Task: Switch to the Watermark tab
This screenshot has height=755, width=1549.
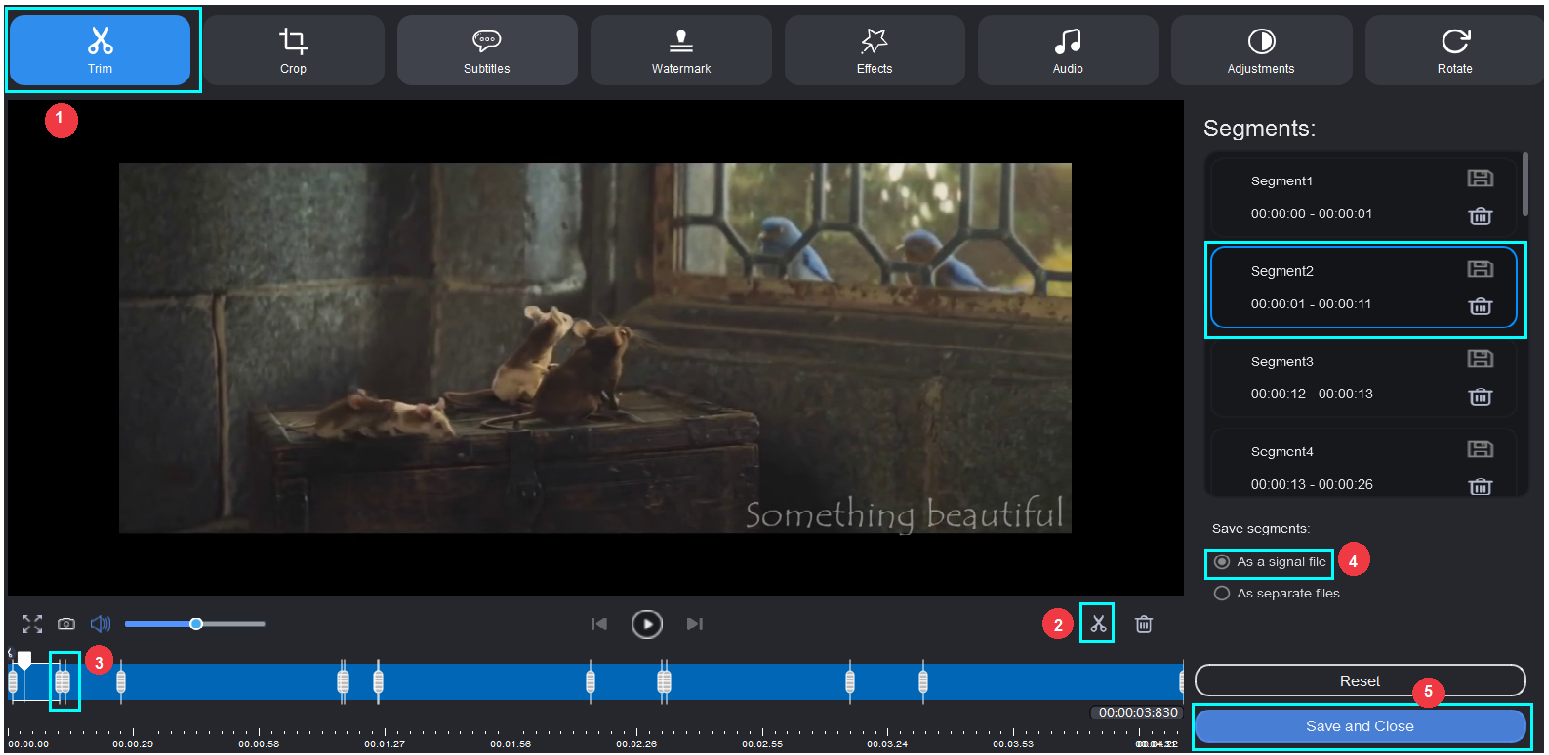Action: (x=681, y=49)
